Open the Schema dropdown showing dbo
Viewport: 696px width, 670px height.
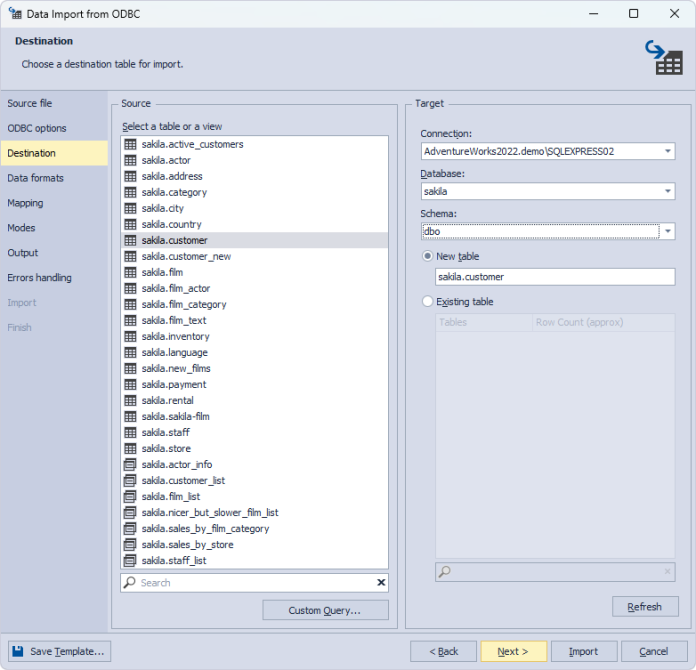[x=667, y=231]
